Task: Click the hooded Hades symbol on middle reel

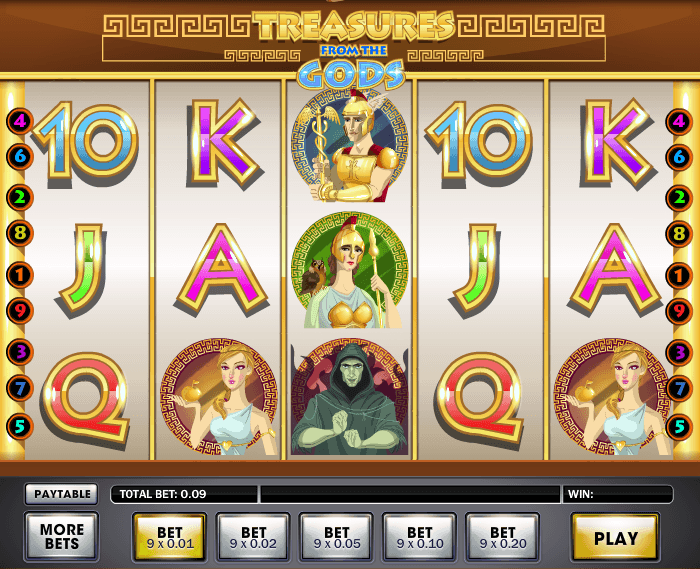Action: click(x=350, y=399)
